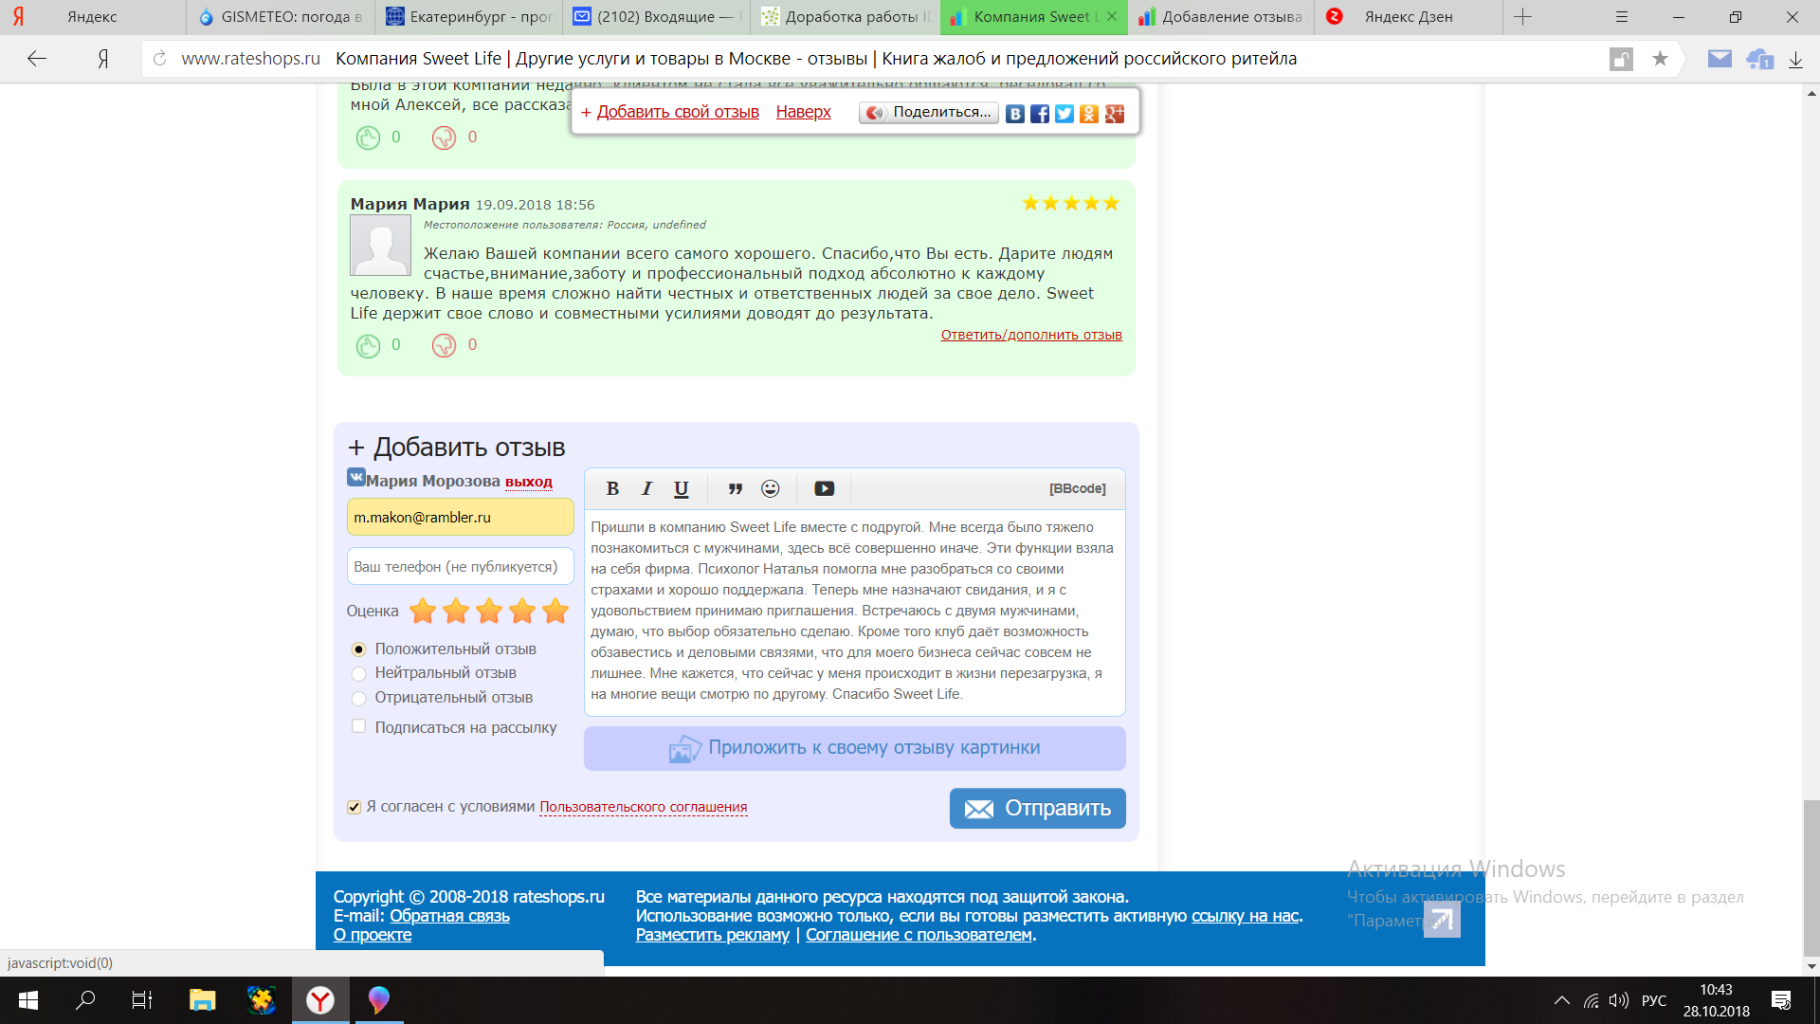The width and height of the screenshot is (1820, 1024).
Task: Open Yandex home via Я button
Action: [x=102, y=59]
